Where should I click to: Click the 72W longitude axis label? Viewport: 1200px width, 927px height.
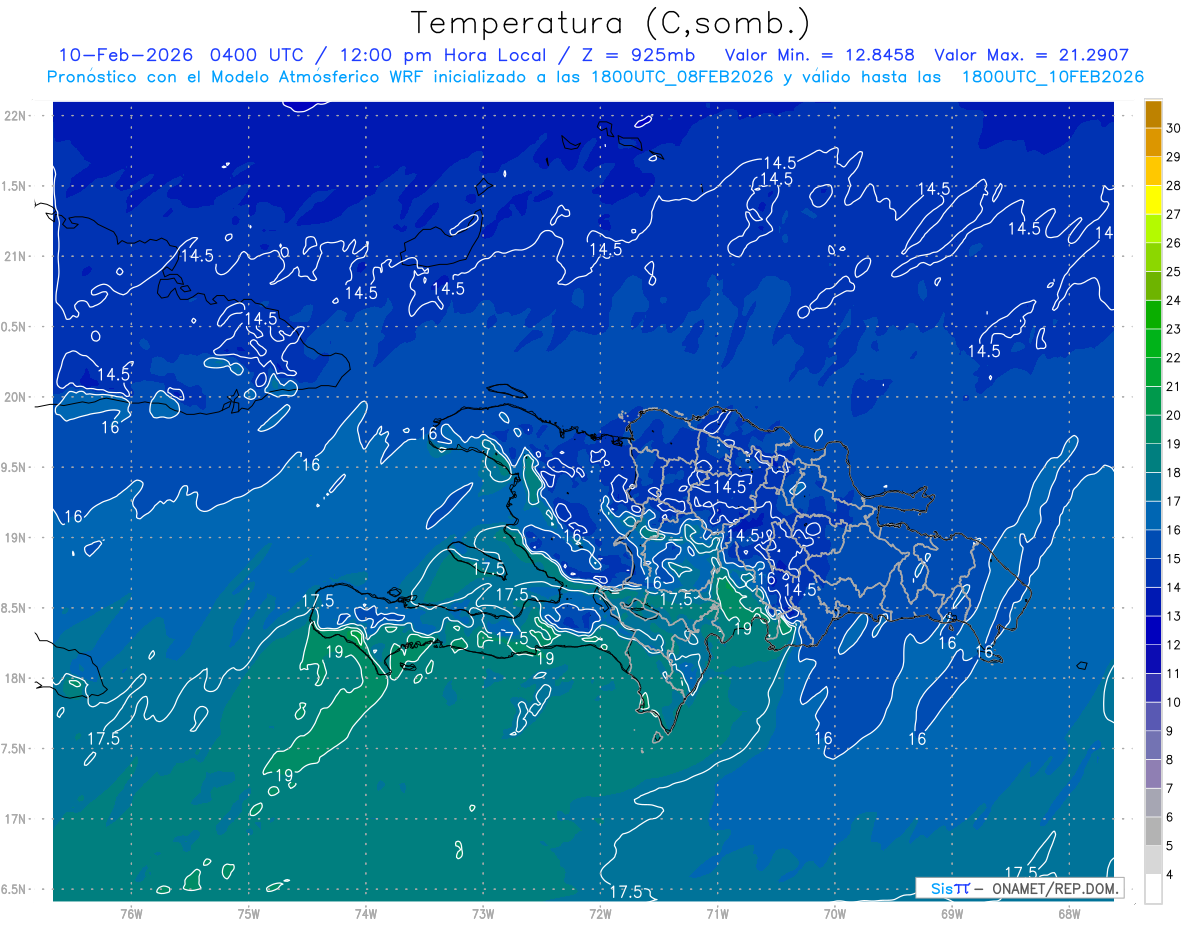click(x=600, y=913)
